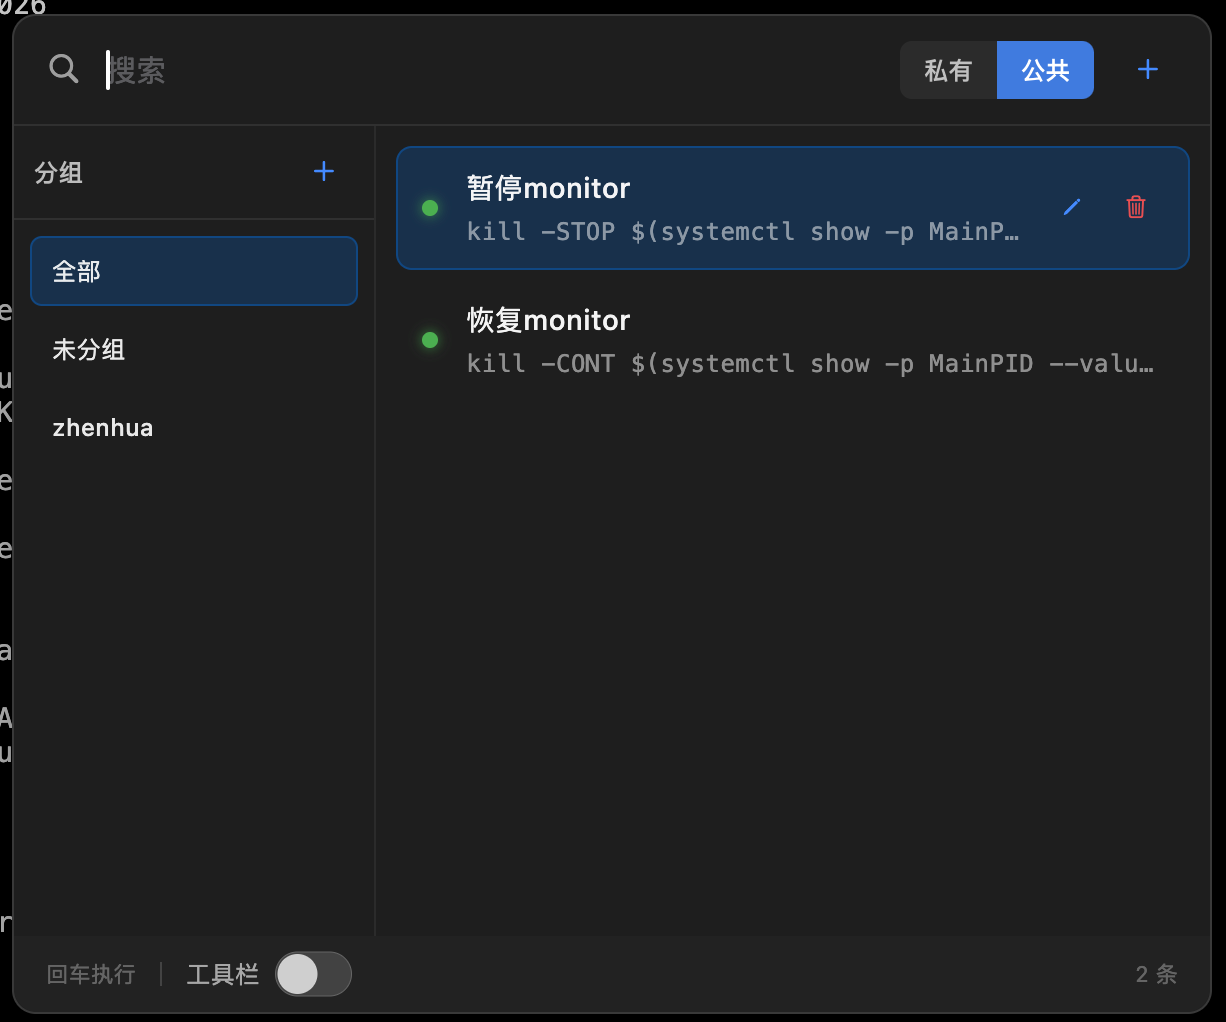
Task: Click the kill -CONT command text
Action: pos(809,364)
